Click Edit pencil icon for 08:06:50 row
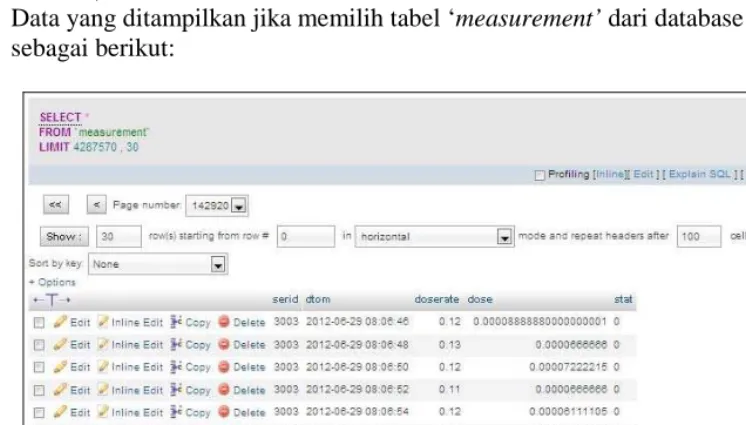 tap(60, 366)
